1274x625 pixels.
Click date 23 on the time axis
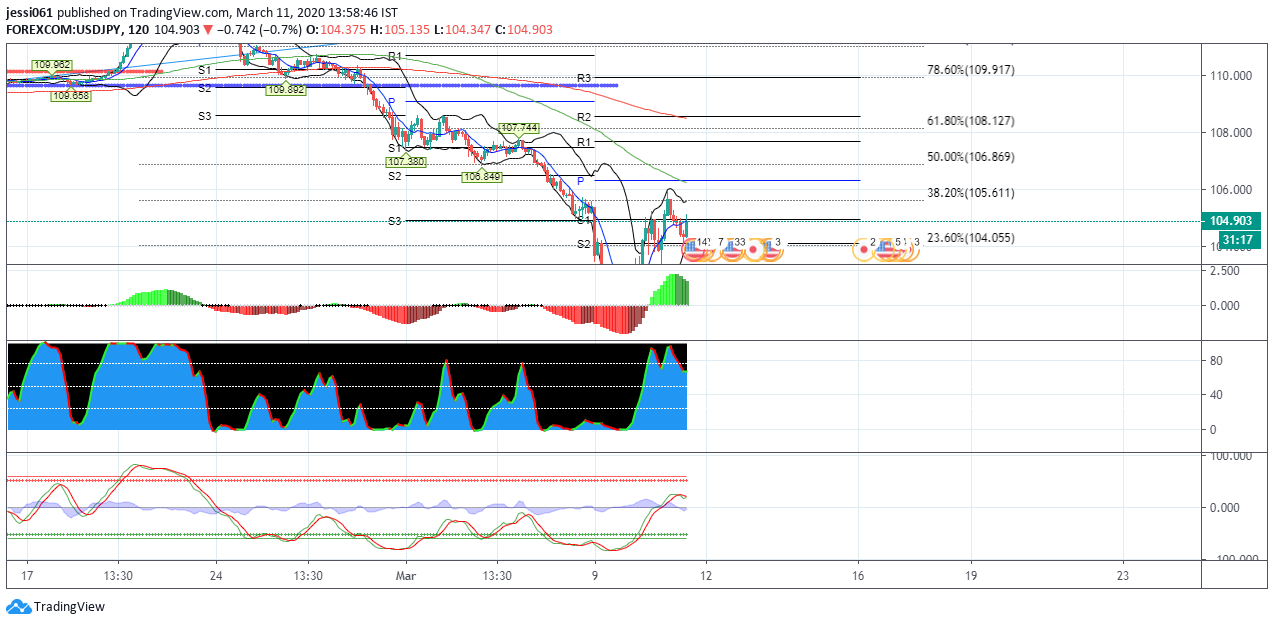tap(1122, 576)
